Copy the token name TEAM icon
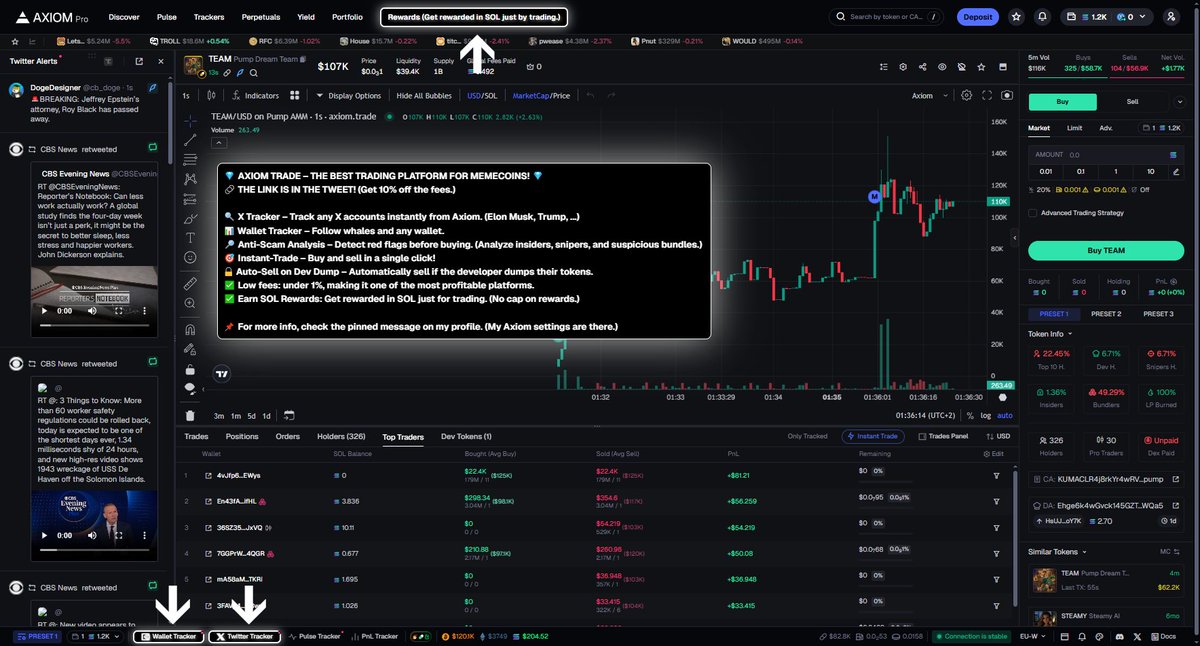 pyautogui.click(x=304, y=60)
